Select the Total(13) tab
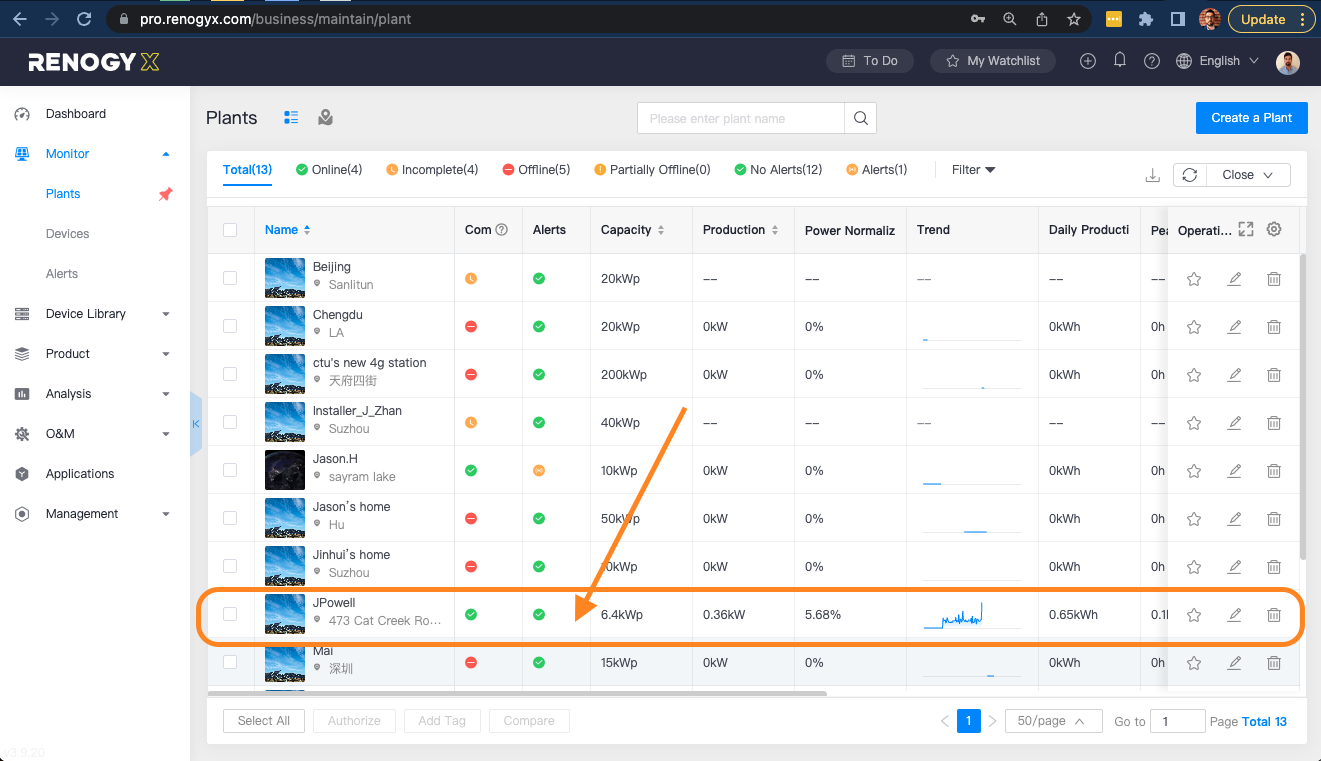 pos(247,170)
